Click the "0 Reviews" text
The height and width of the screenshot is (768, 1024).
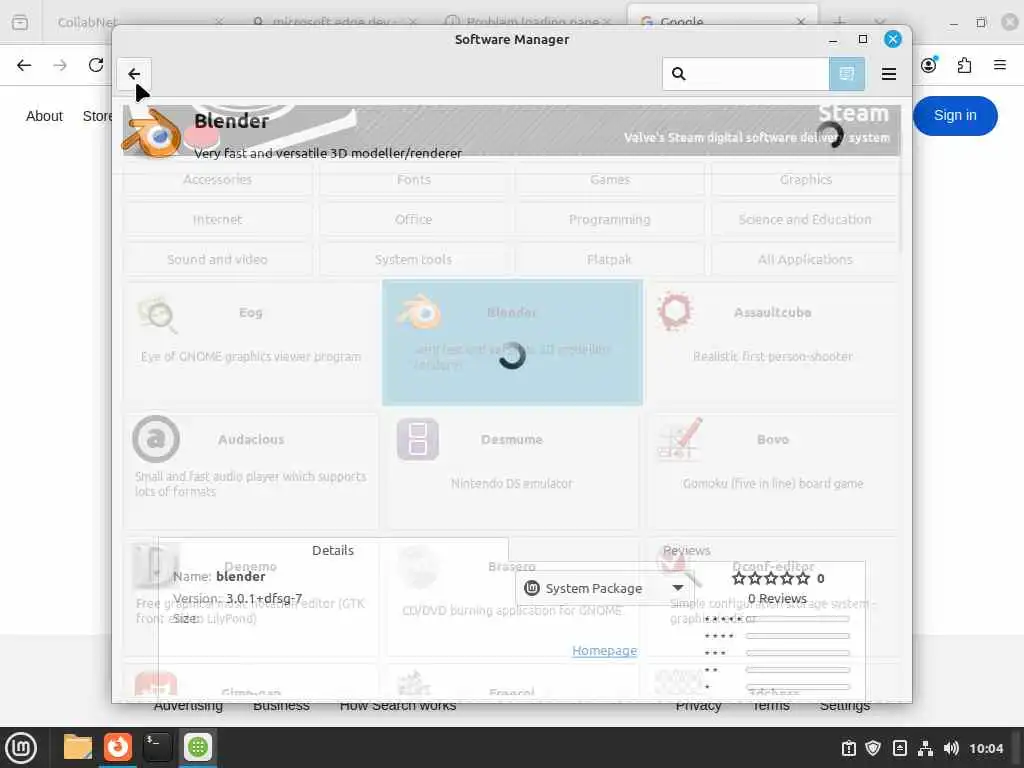[777, 599]
